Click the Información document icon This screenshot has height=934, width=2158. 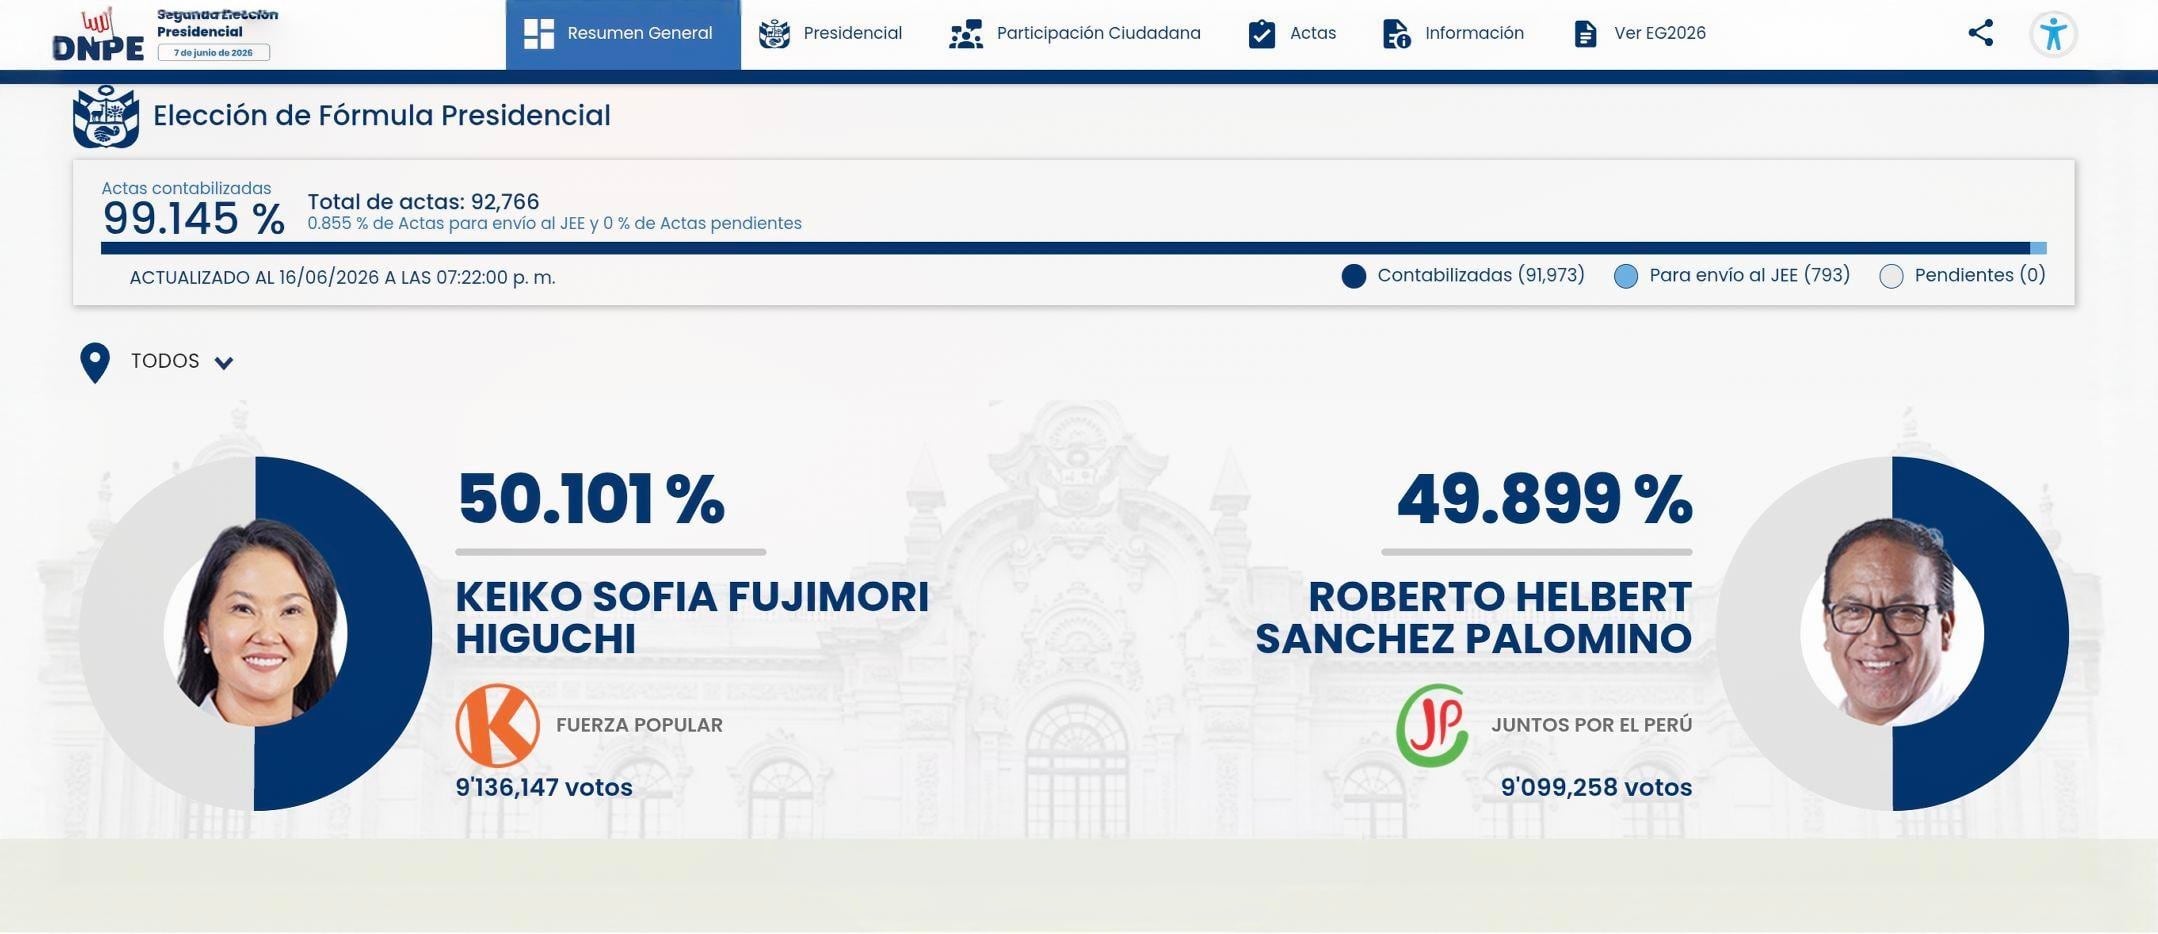point(1396,34)
